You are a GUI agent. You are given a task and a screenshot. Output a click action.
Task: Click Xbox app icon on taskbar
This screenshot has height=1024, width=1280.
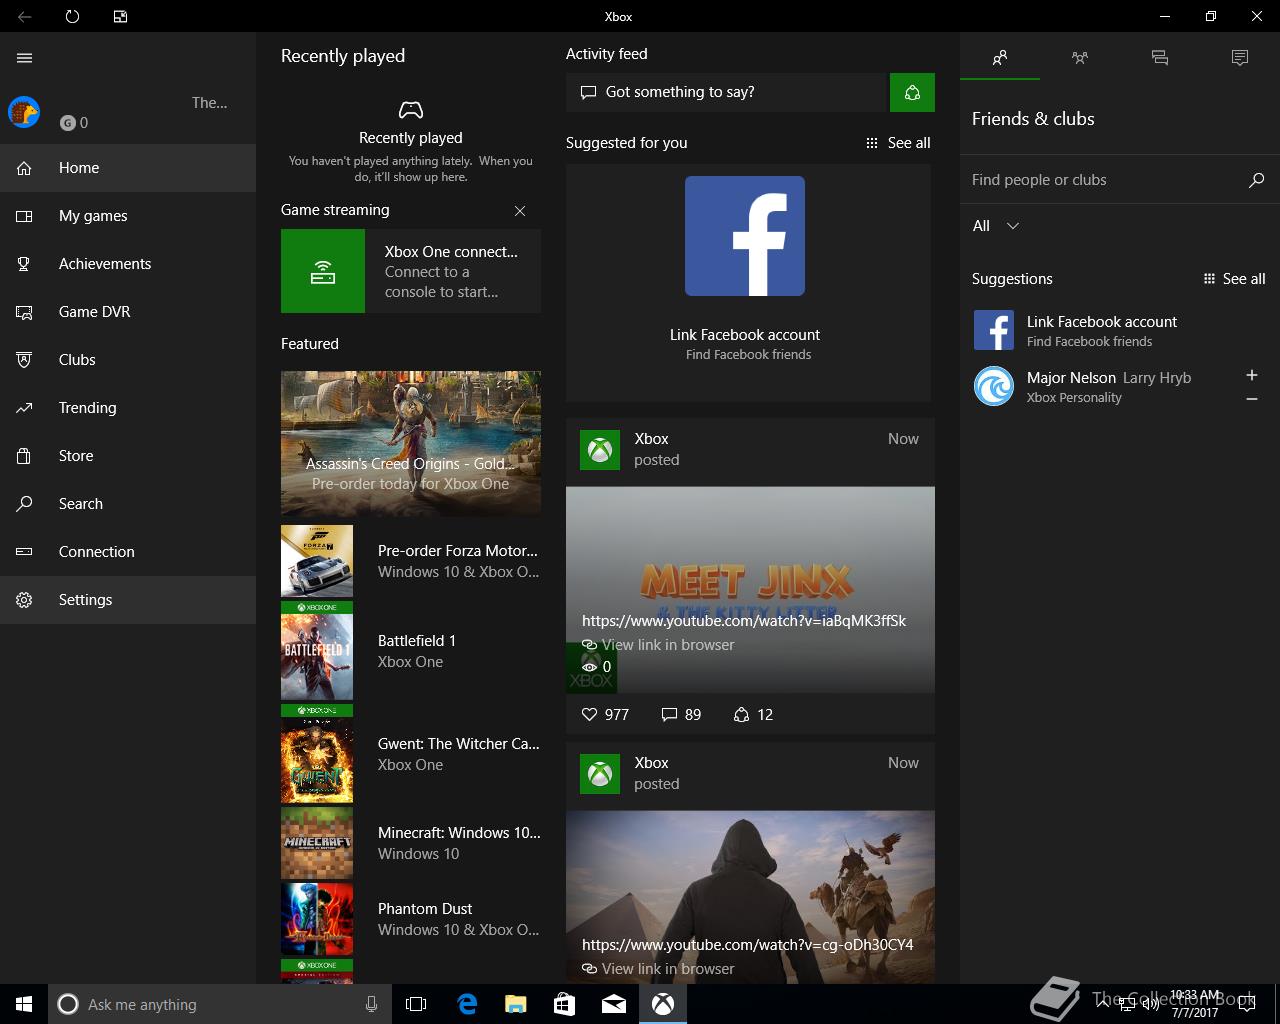click(663, 1004)
